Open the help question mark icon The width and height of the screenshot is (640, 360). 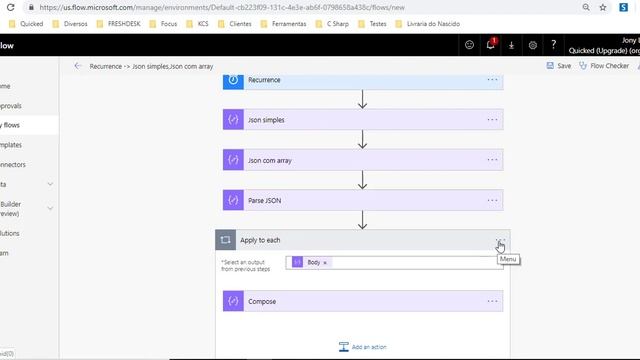pyautogui.click(x=553, y=45)
